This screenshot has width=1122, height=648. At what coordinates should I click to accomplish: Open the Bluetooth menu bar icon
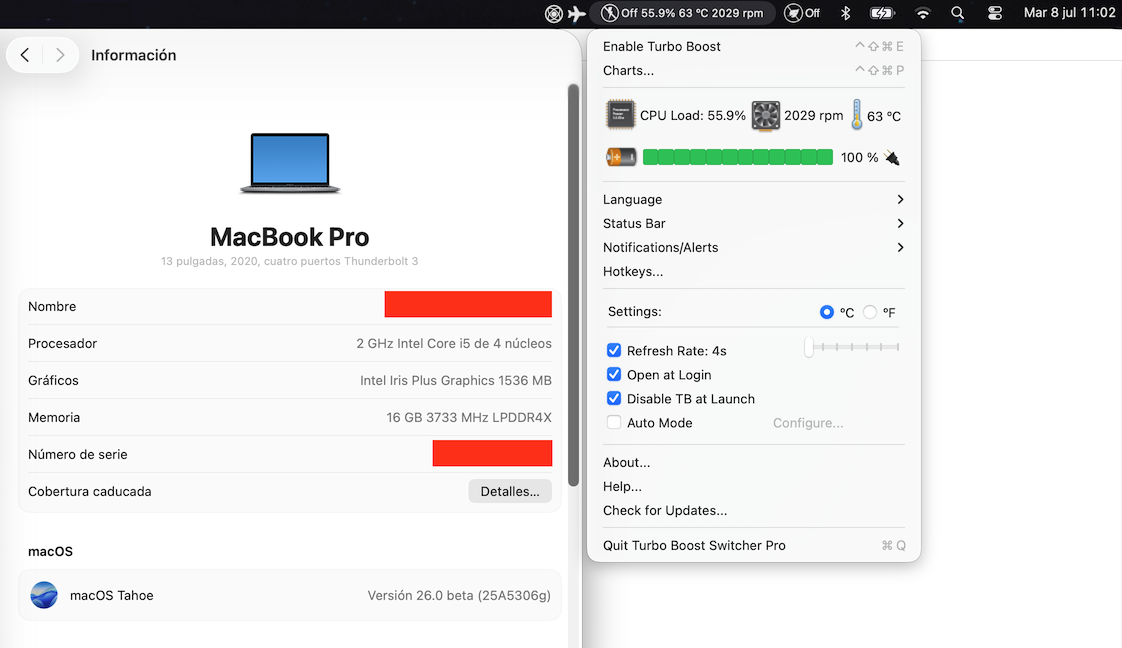click(x=845, y=13)
